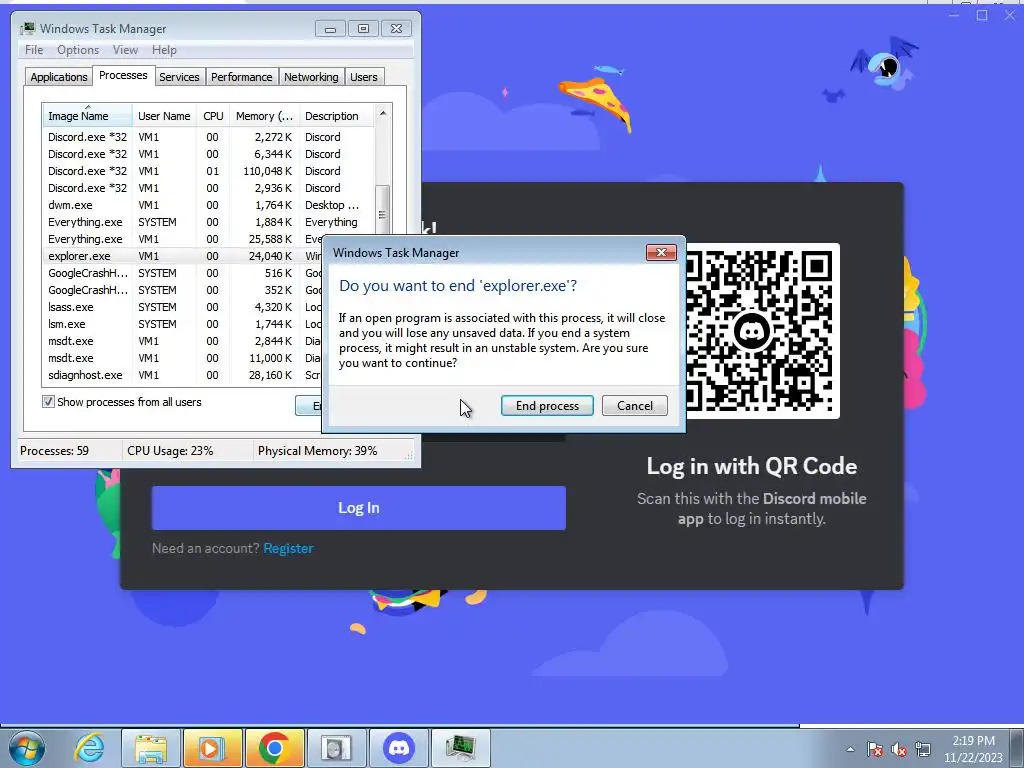
Task: Switch to Discord via taskbar icon
Action: pos(399,748)
